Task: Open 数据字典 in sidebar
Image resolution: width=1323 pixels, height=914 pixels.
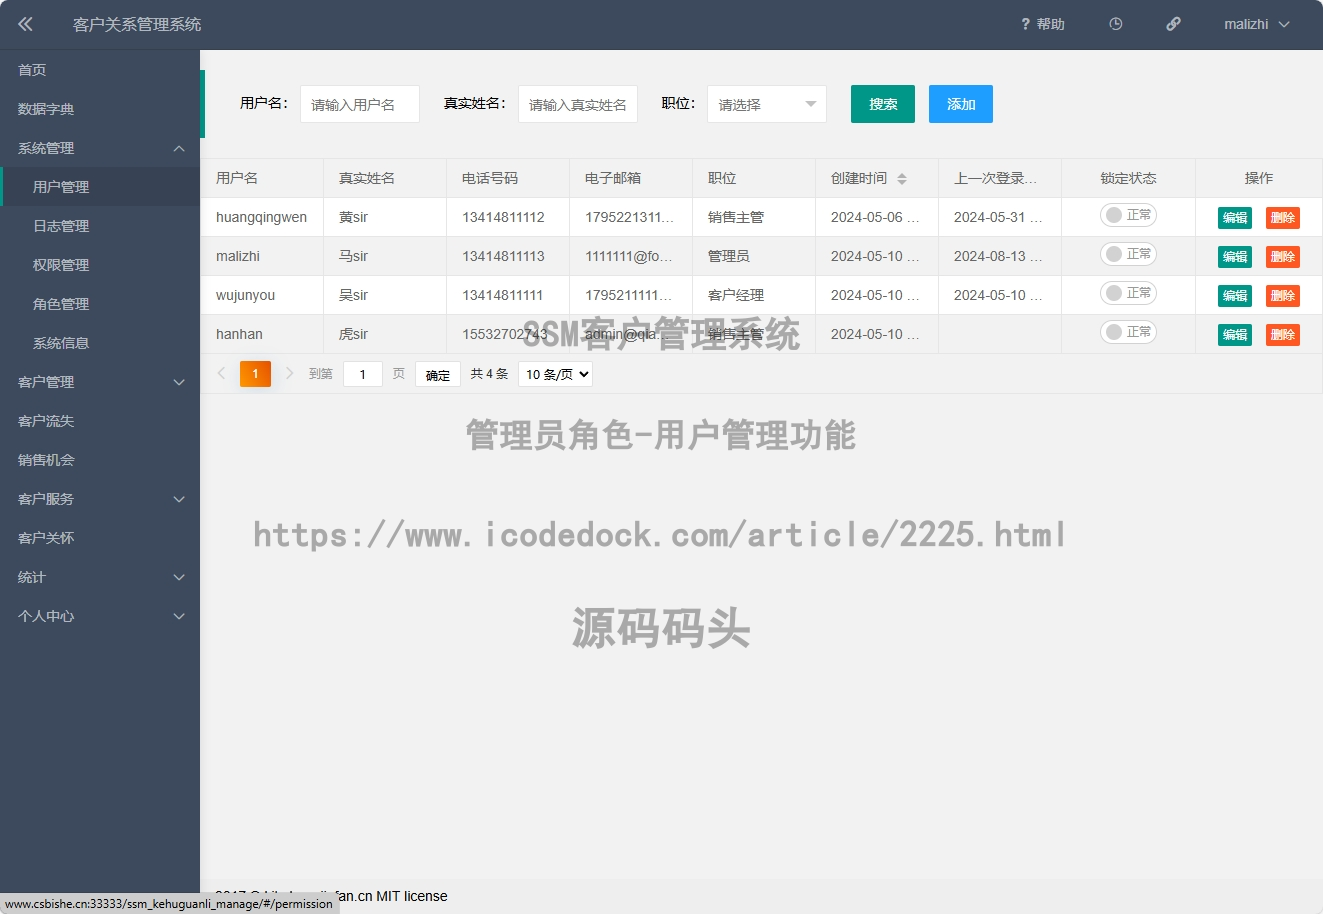Action: (x=100, y=109)
